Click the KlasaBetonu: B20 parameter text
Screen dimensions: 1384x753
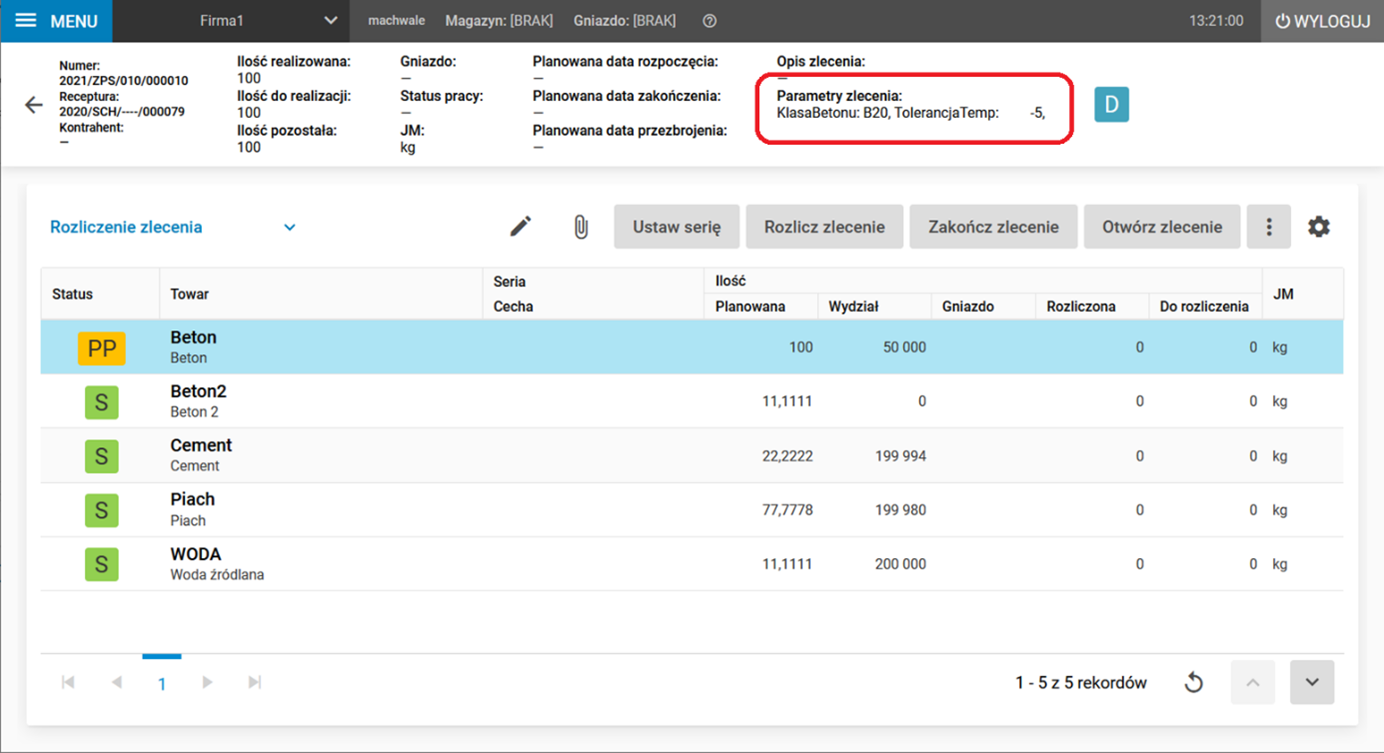pos(832,113)
